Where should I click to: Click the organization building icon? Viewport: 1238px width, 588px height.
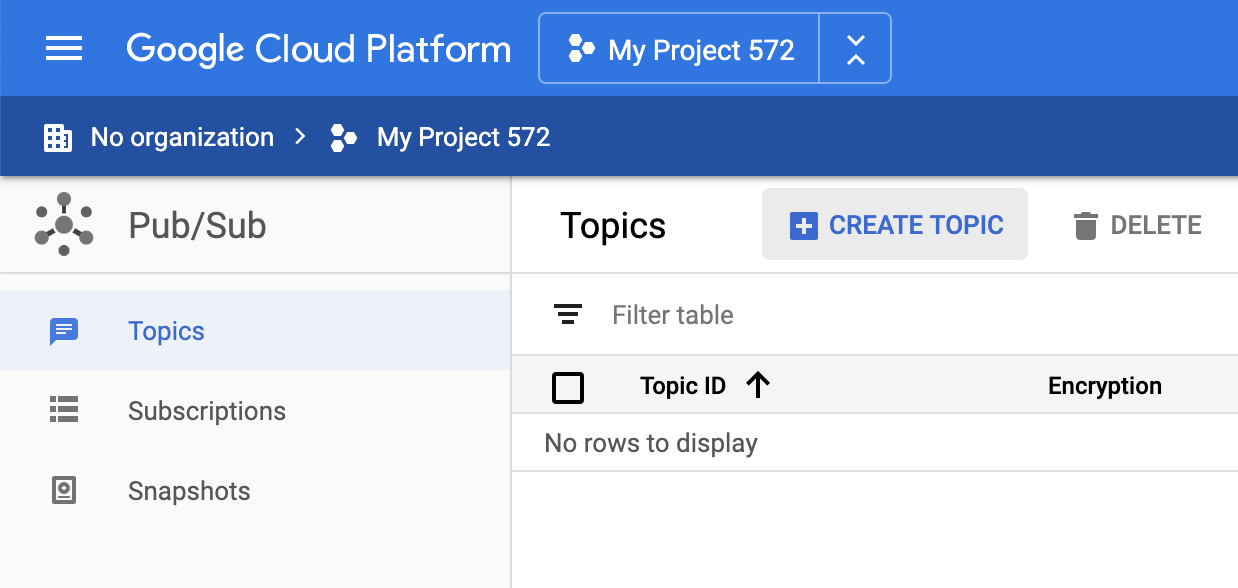tap(58, 138)
